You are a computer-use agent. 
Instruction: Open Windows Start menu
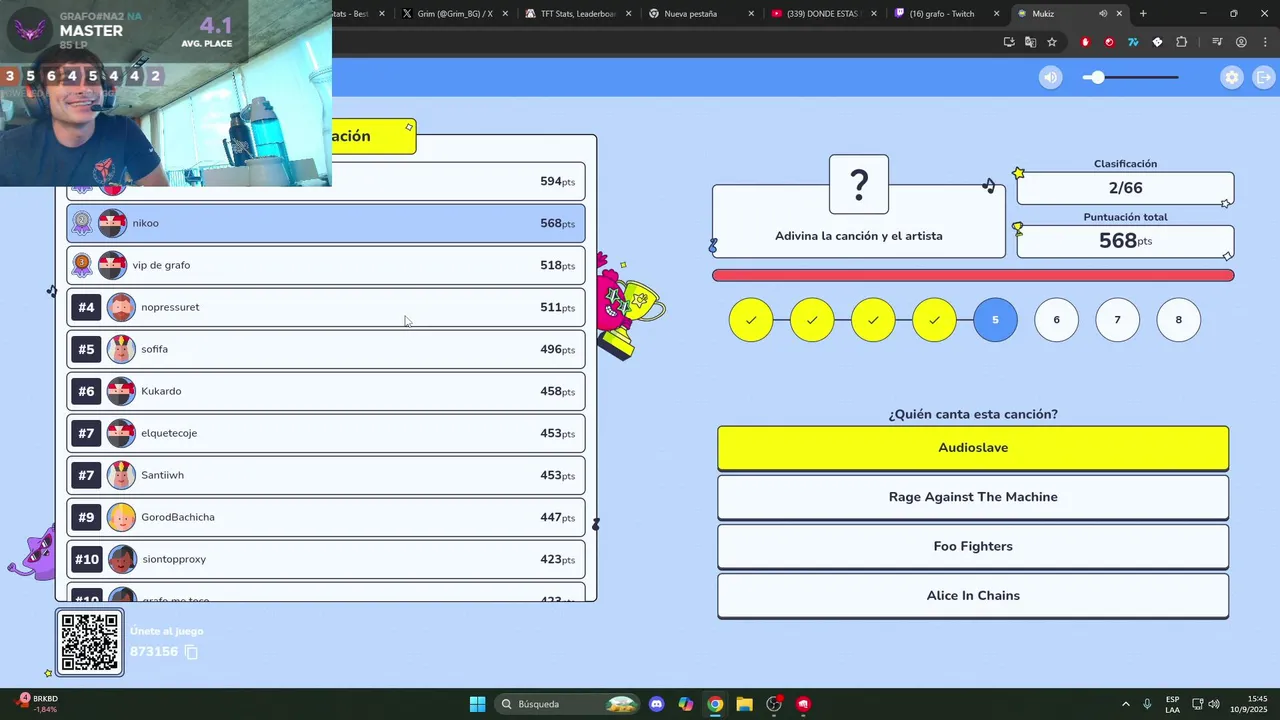477,704
